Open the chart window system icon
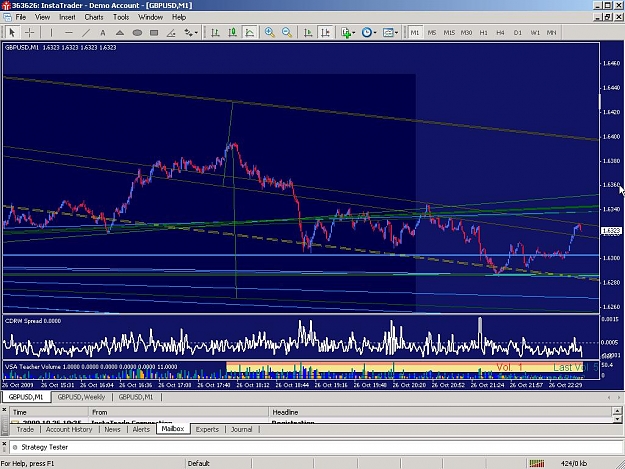Image resolution: width=625 pixels, height=469 pixels. (7, 17)
